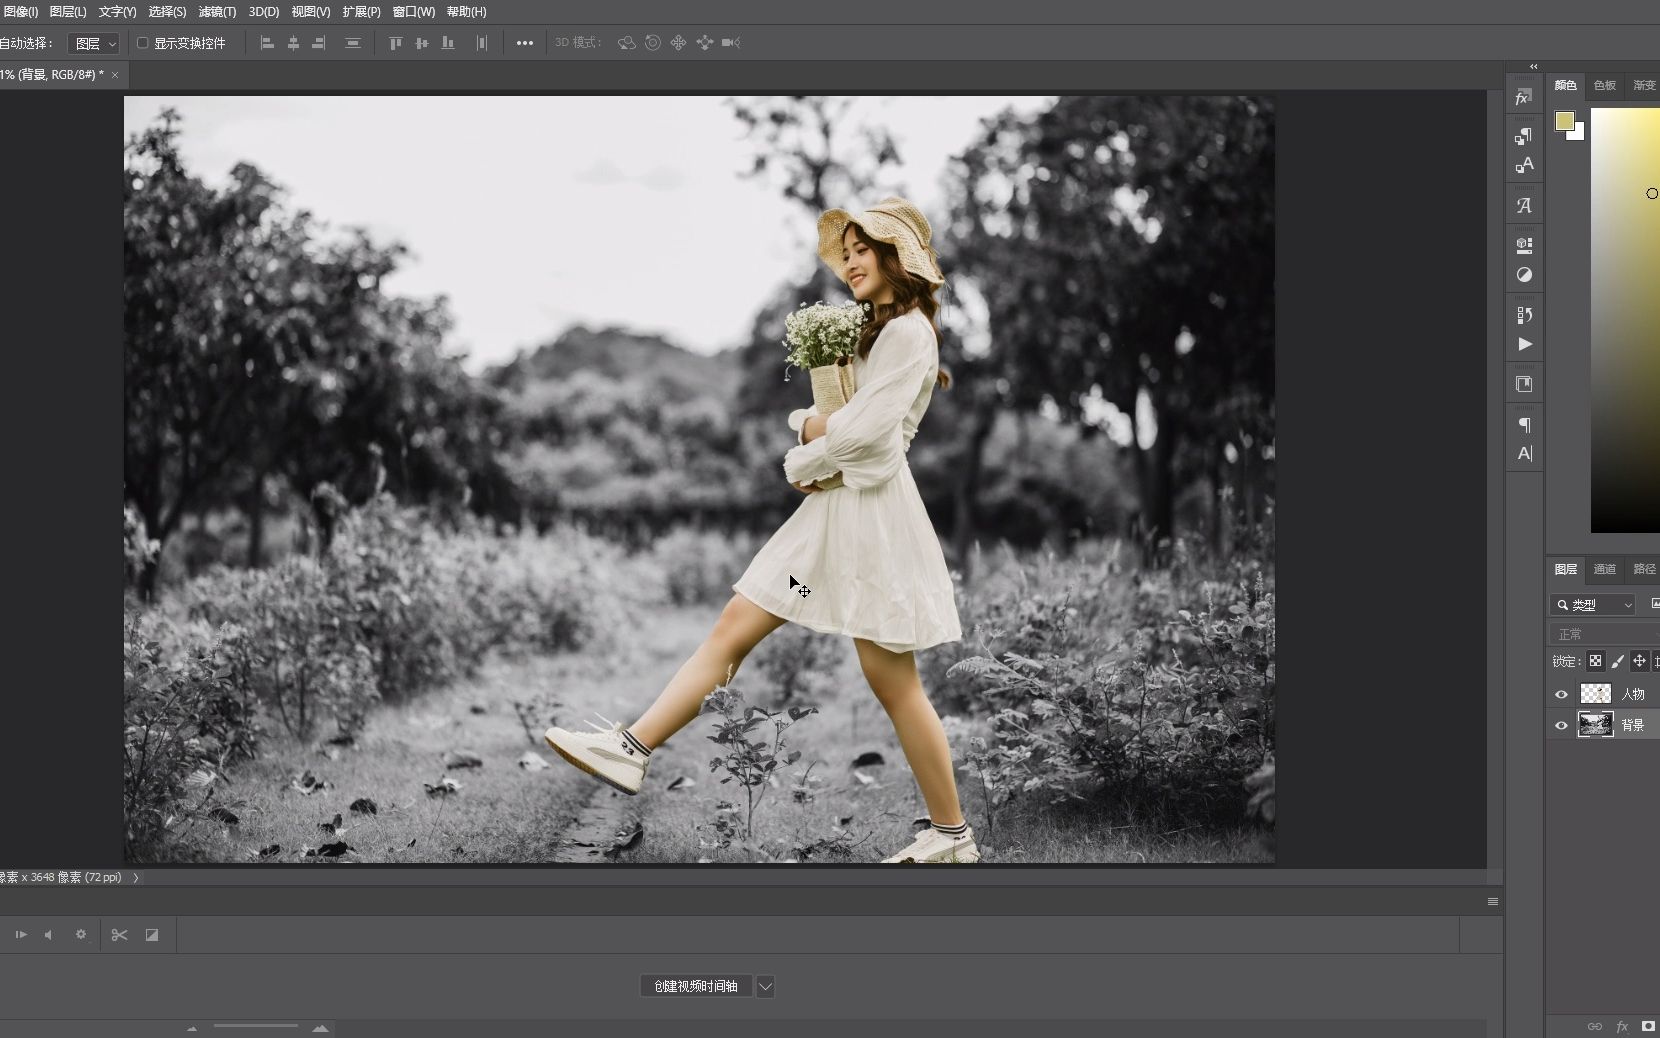Toggle lock image pixels brush
The width and height of the screenshot is (1660, 1038).
coord(1618,661)
